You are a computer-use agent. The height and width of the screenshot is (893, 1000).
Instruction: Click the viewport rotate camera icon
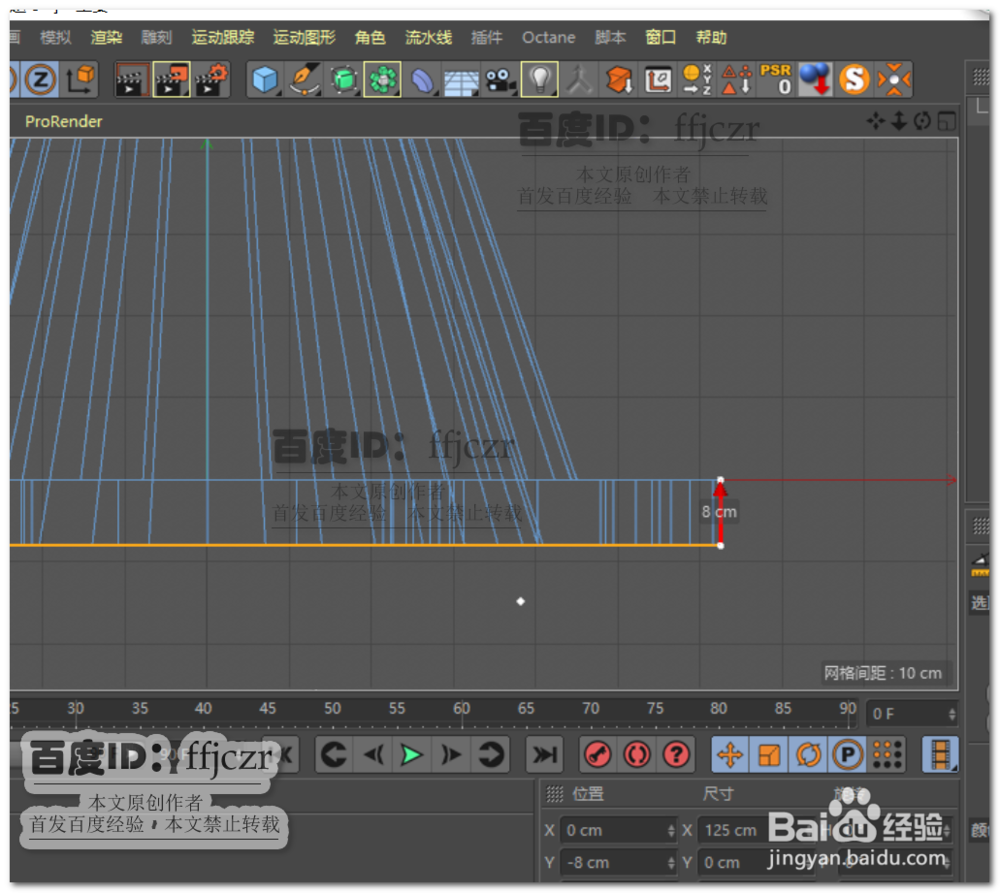click(x=922, y=121)
